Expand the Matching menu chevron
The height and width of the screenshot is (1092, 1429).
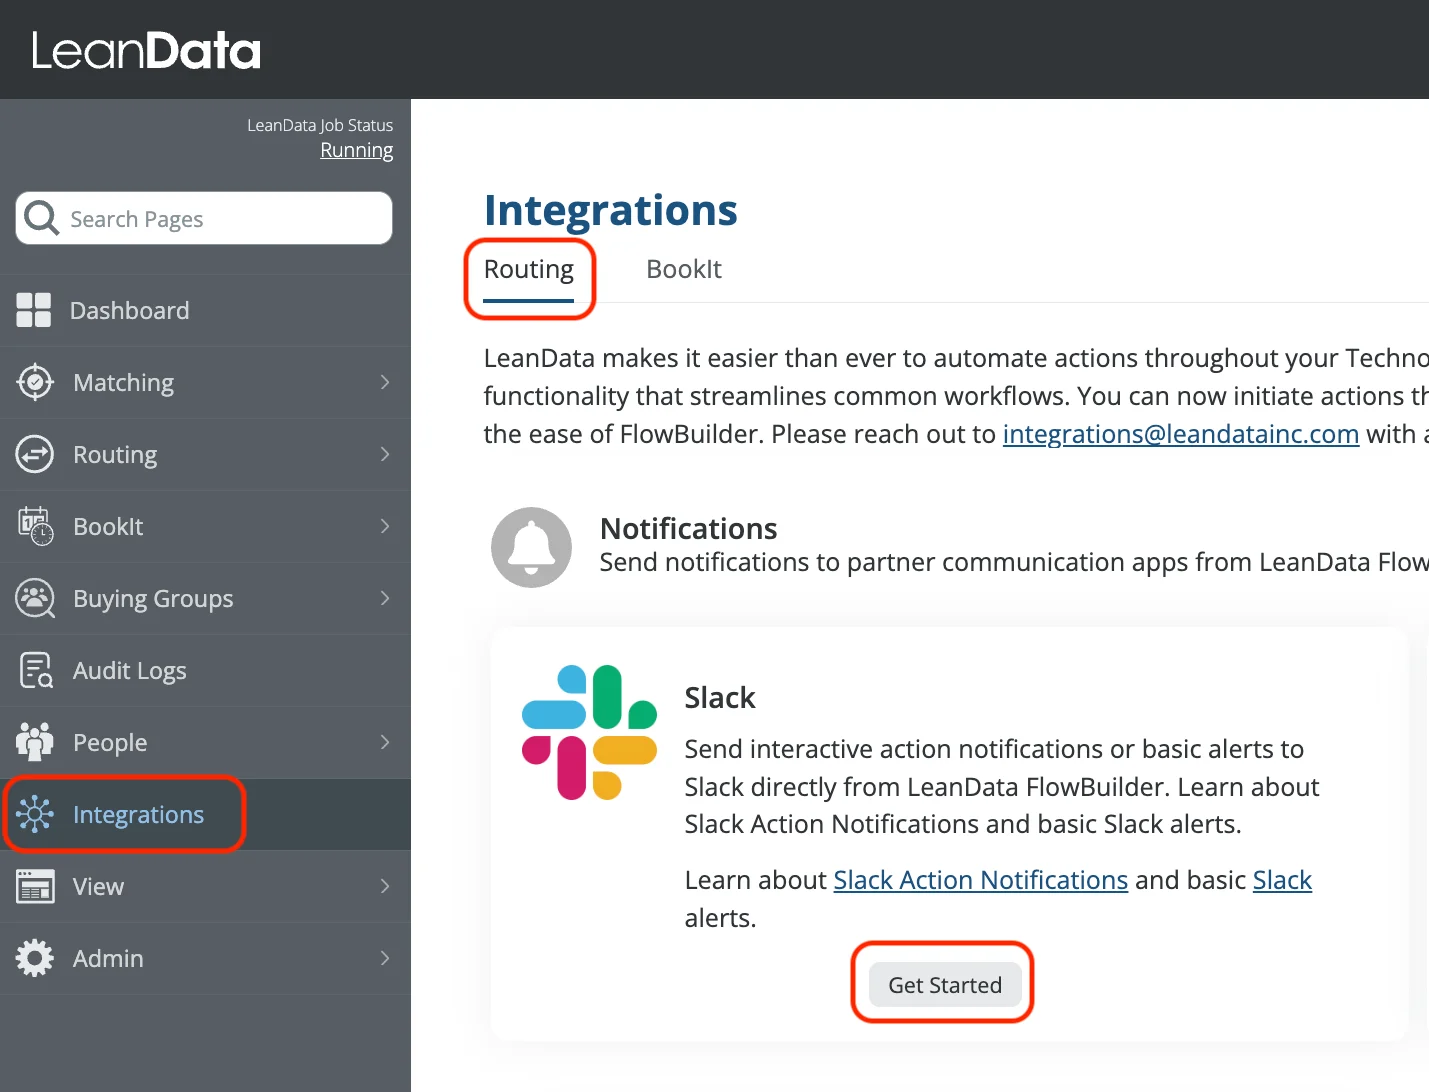pos(385,382)
